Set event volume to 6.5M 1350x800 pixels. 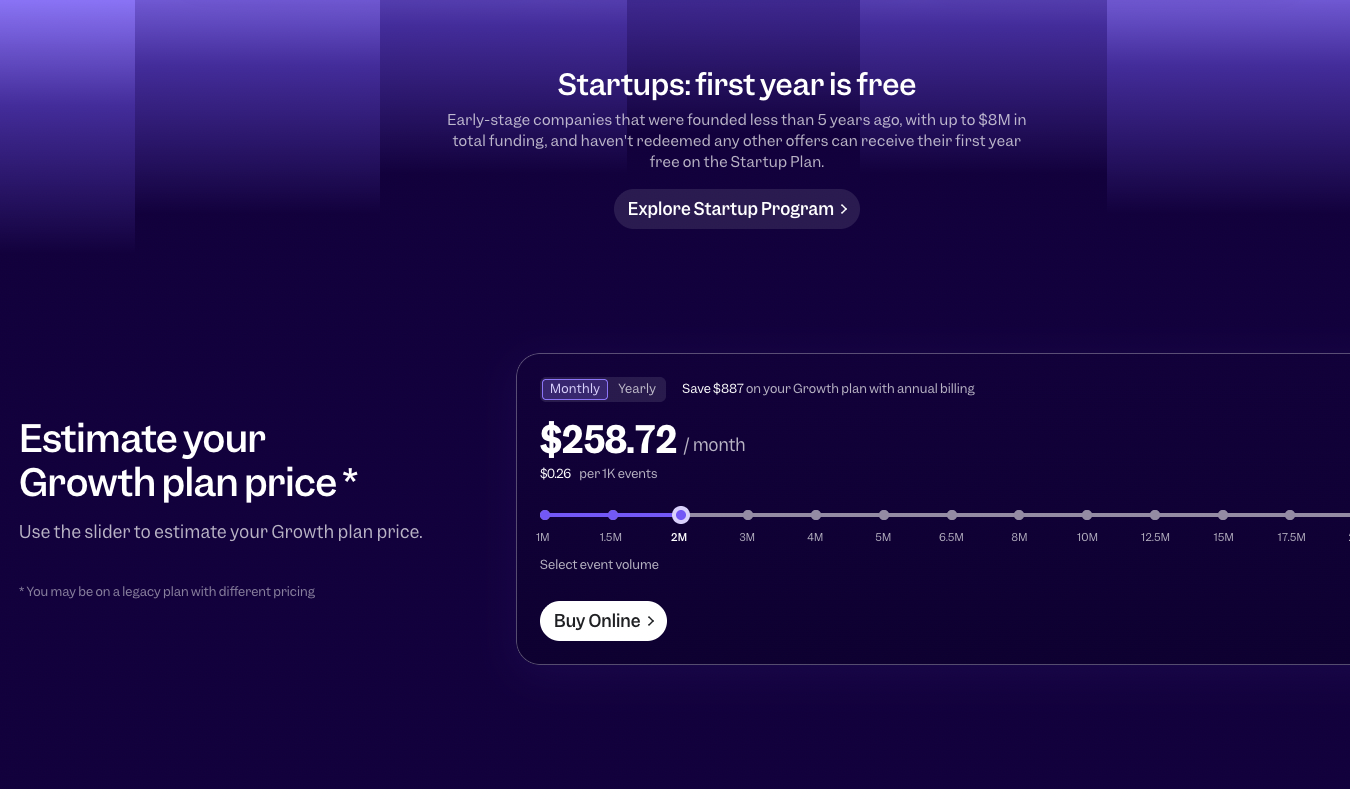coord(952,515)
